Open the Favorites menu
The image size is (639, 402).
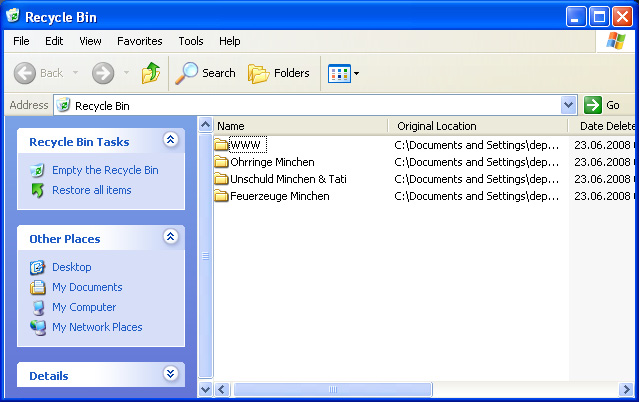(139, 41)
